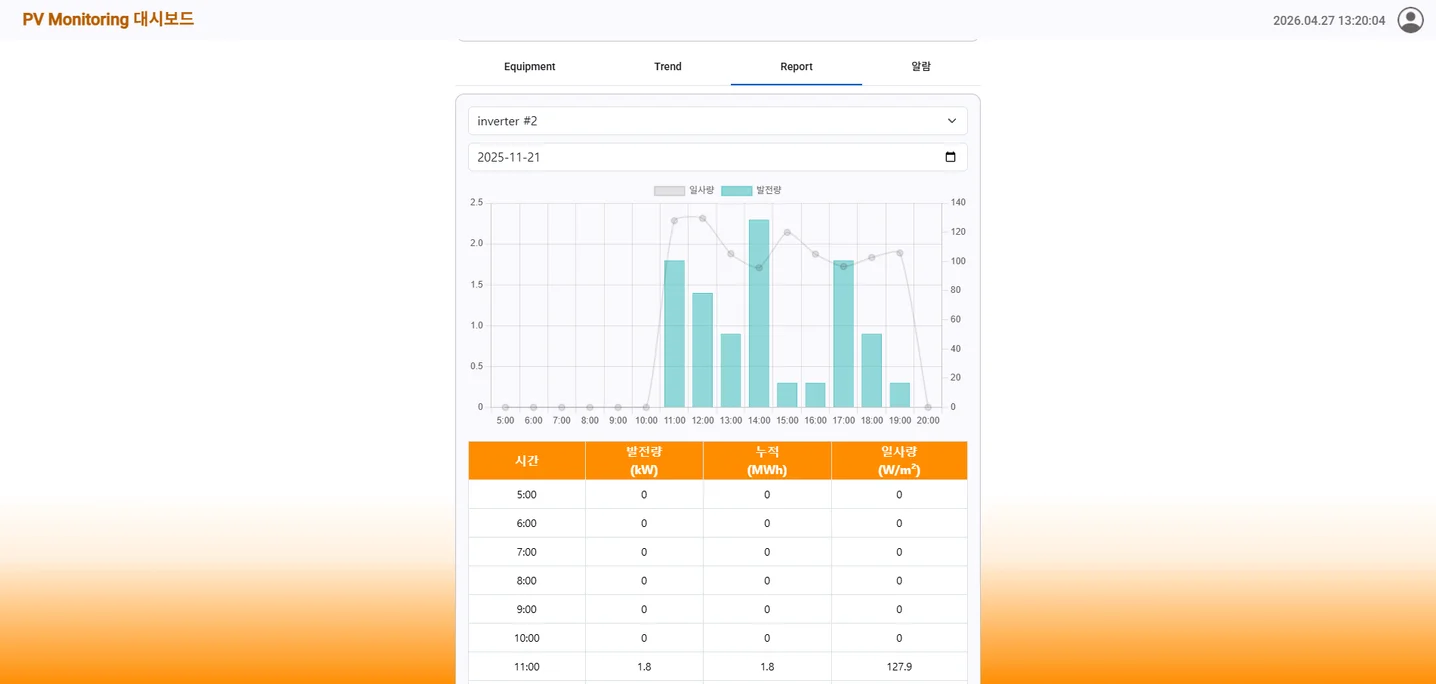Click the 14:00 x-axis label

759,421
